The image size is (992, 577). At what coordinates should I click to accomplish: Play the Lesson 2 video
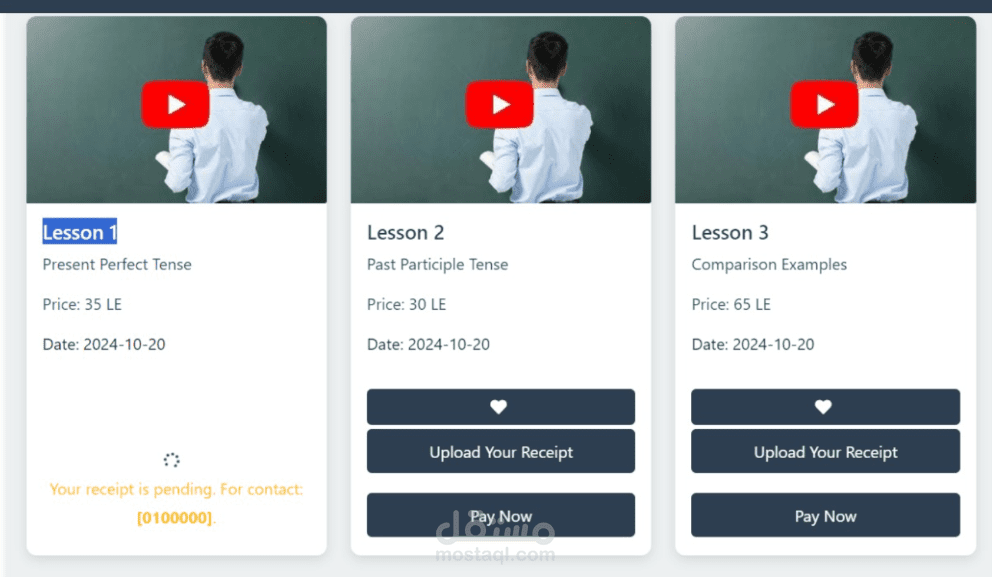pyautogui.click(x=499, y=104)
